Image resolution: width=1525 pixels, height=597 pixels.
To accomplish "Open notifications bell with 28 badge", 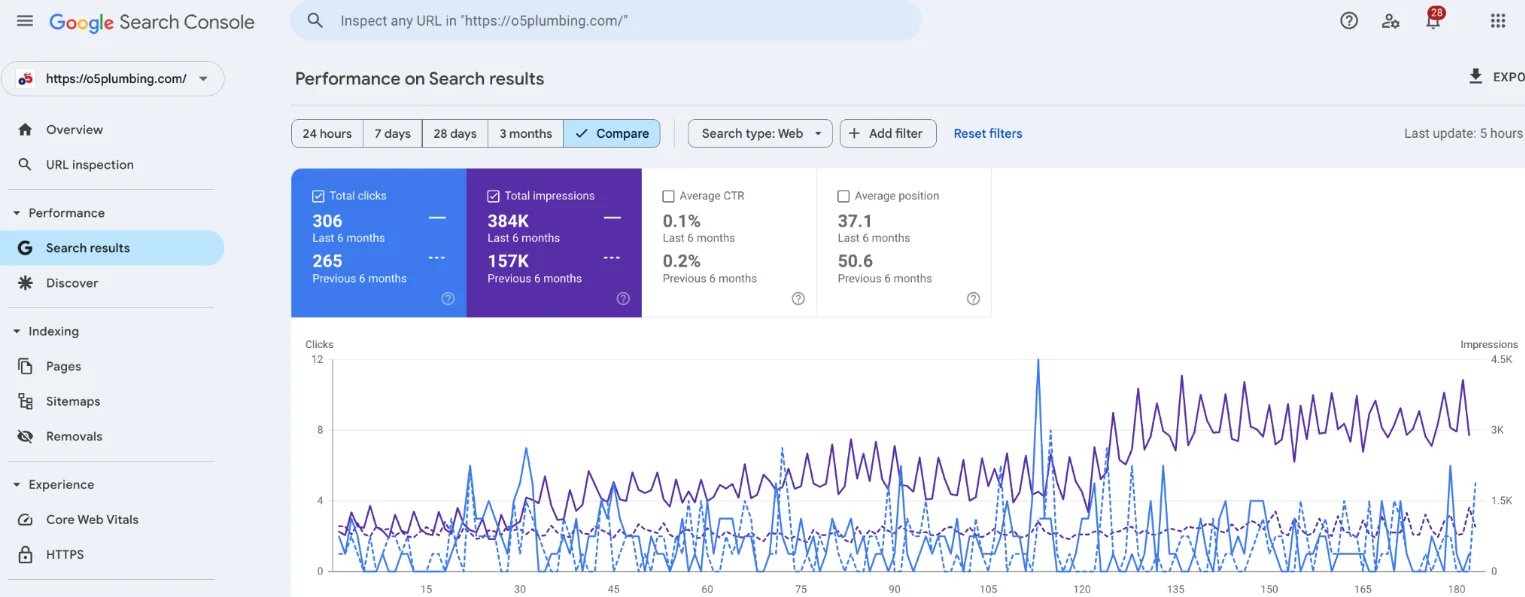I will (1434, 19).
